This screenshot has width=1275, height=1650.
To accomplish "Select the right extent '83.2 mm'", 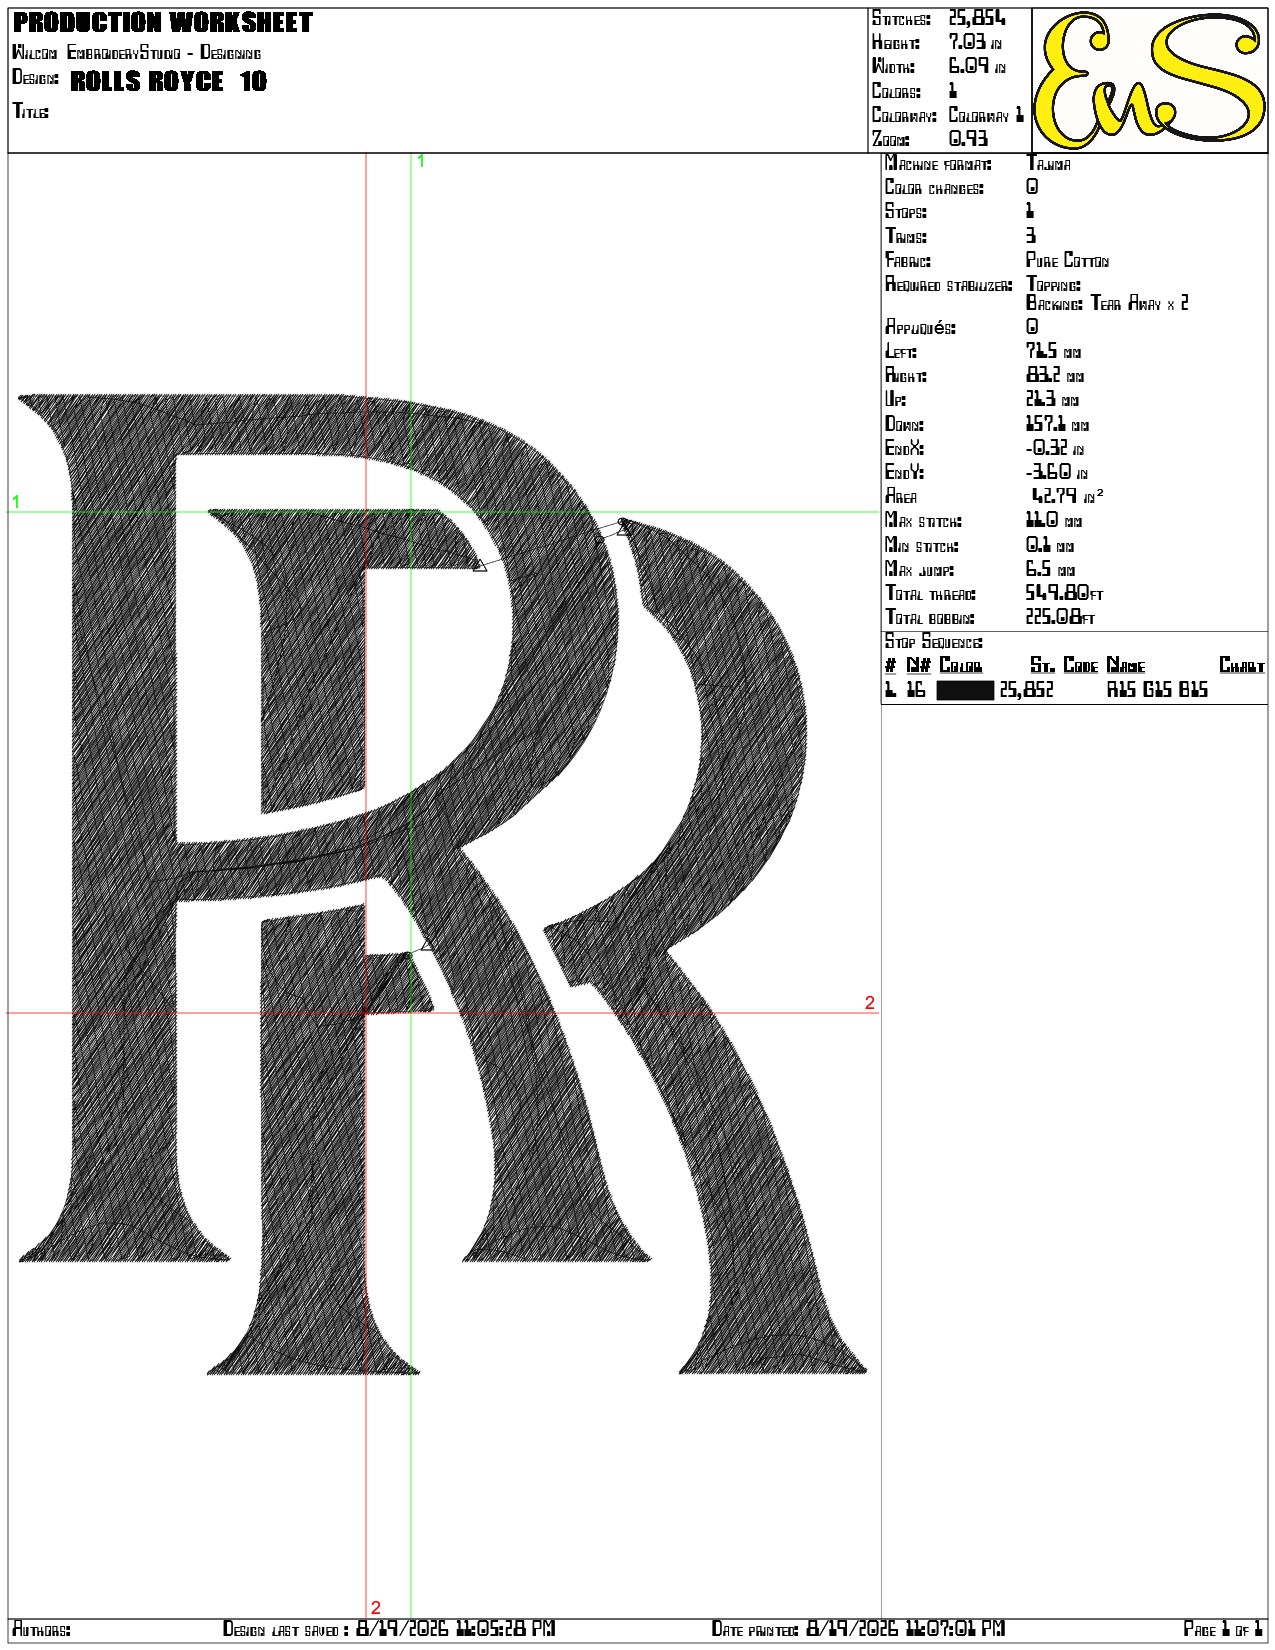I will click(x=1055, y=376).
